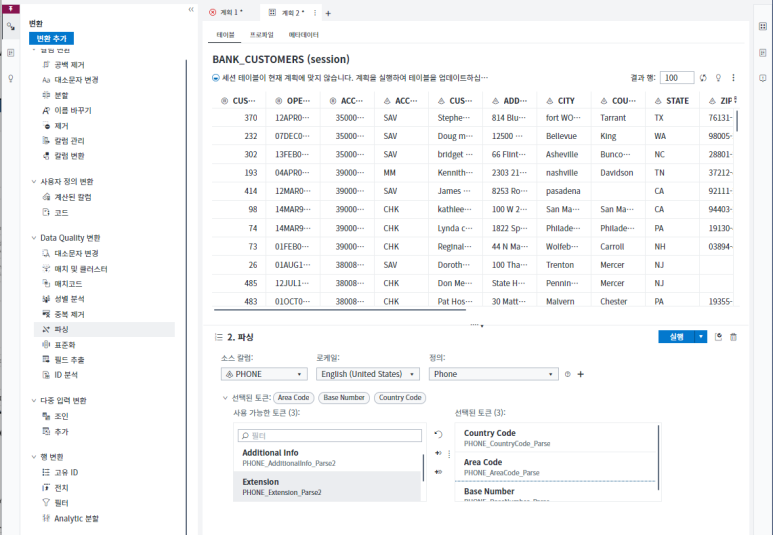Open the dropdown arrow beside the 실행 button
The width and height of the screenshot is (773, 535).
701,337
